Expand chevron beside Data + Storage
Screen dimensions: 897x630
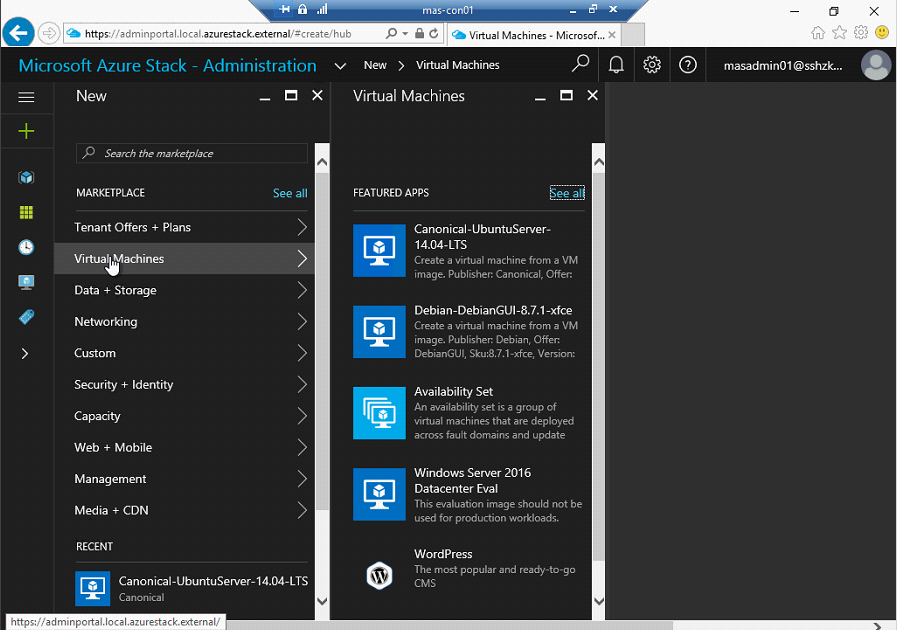point(302,290)
